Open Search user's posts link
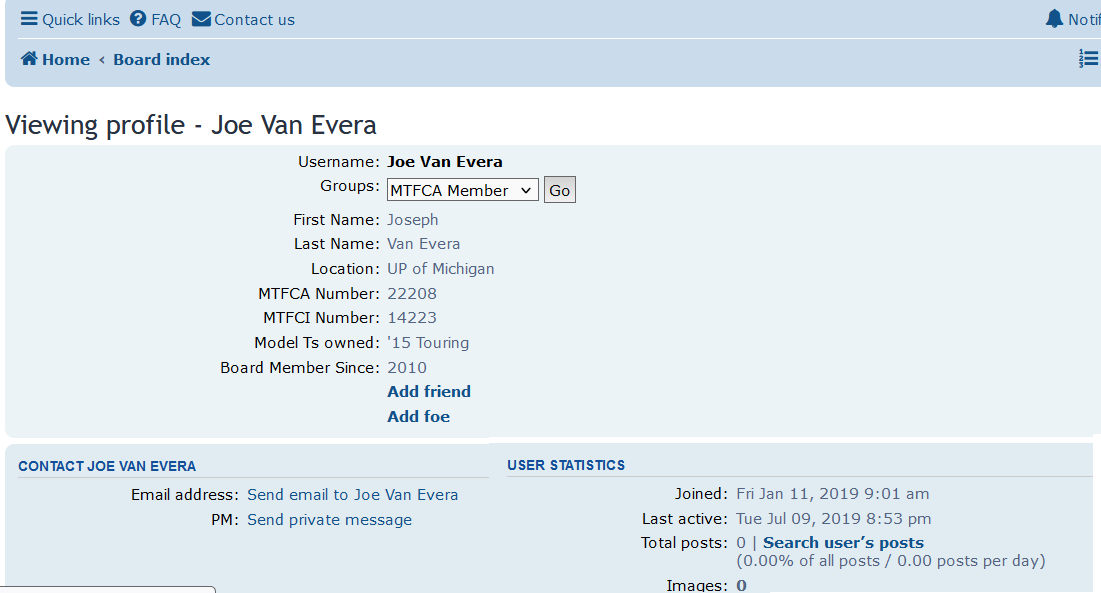Viewport: 1101px width, 593px height. click(843, 543)
